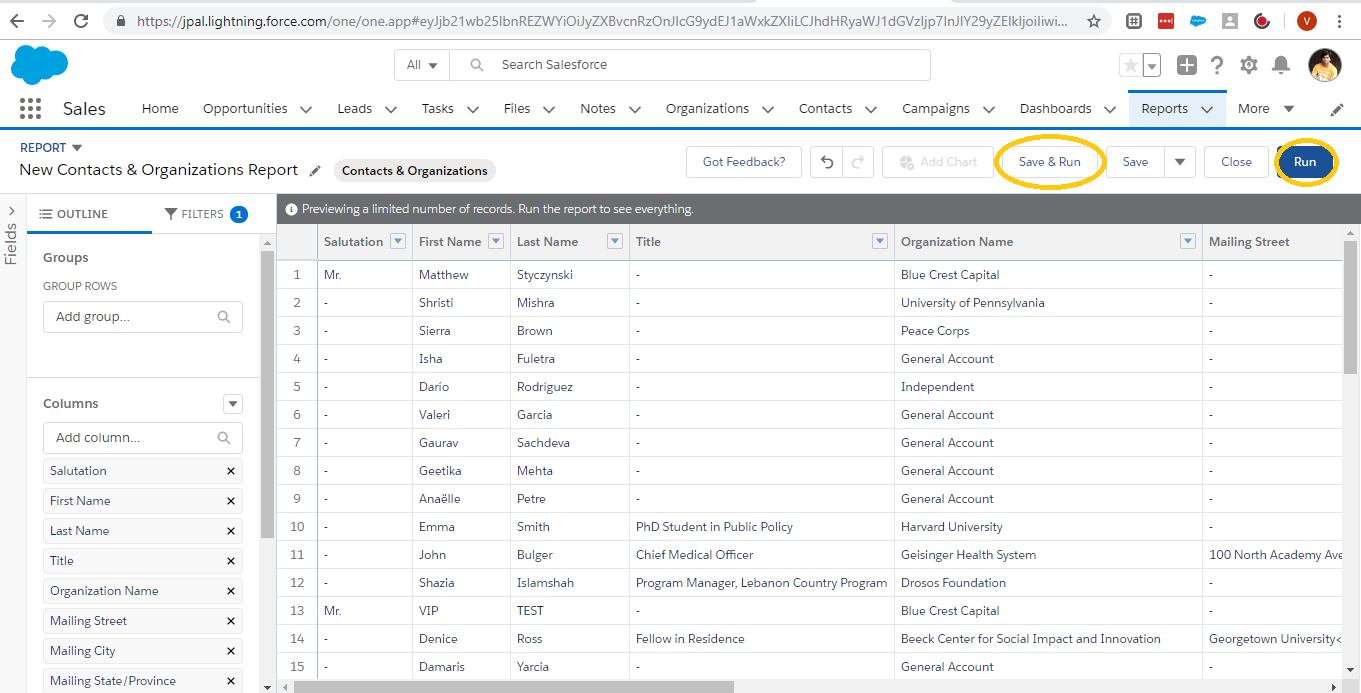Go to the Home tab
1361x693 pixels.
160,109
